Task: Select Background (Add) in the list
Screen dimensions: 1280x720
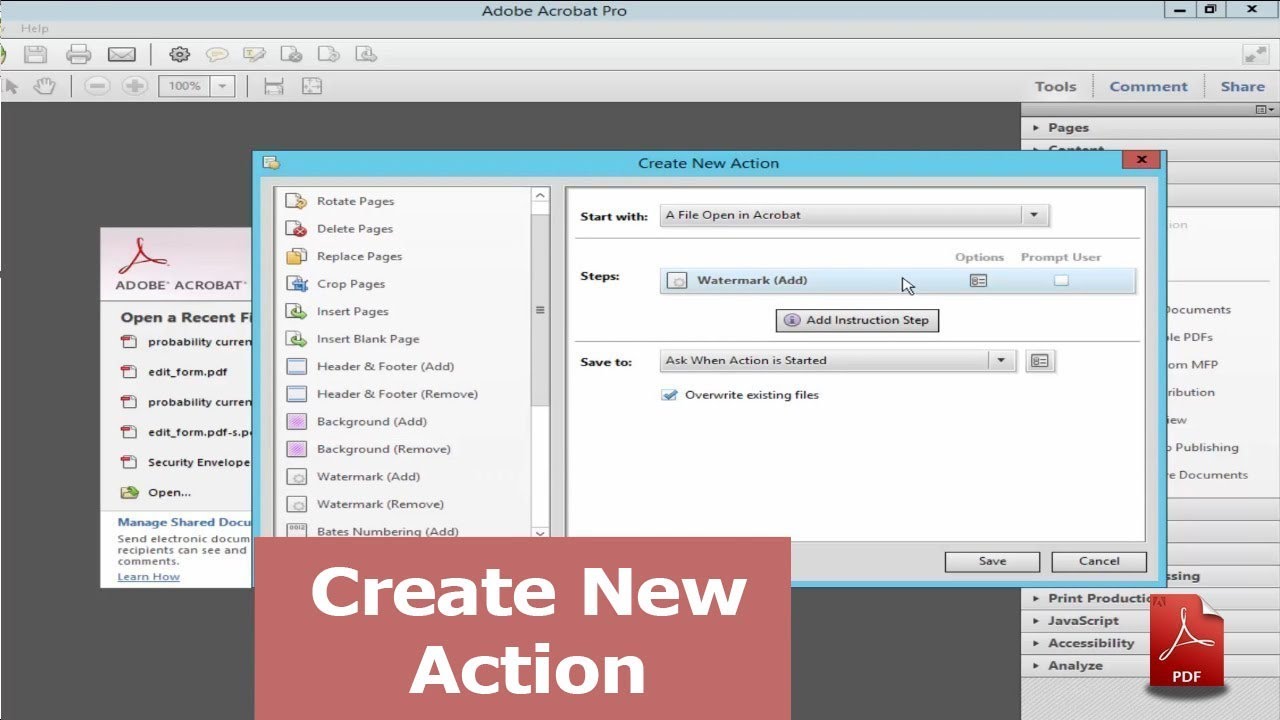Action: coord(371,421)
